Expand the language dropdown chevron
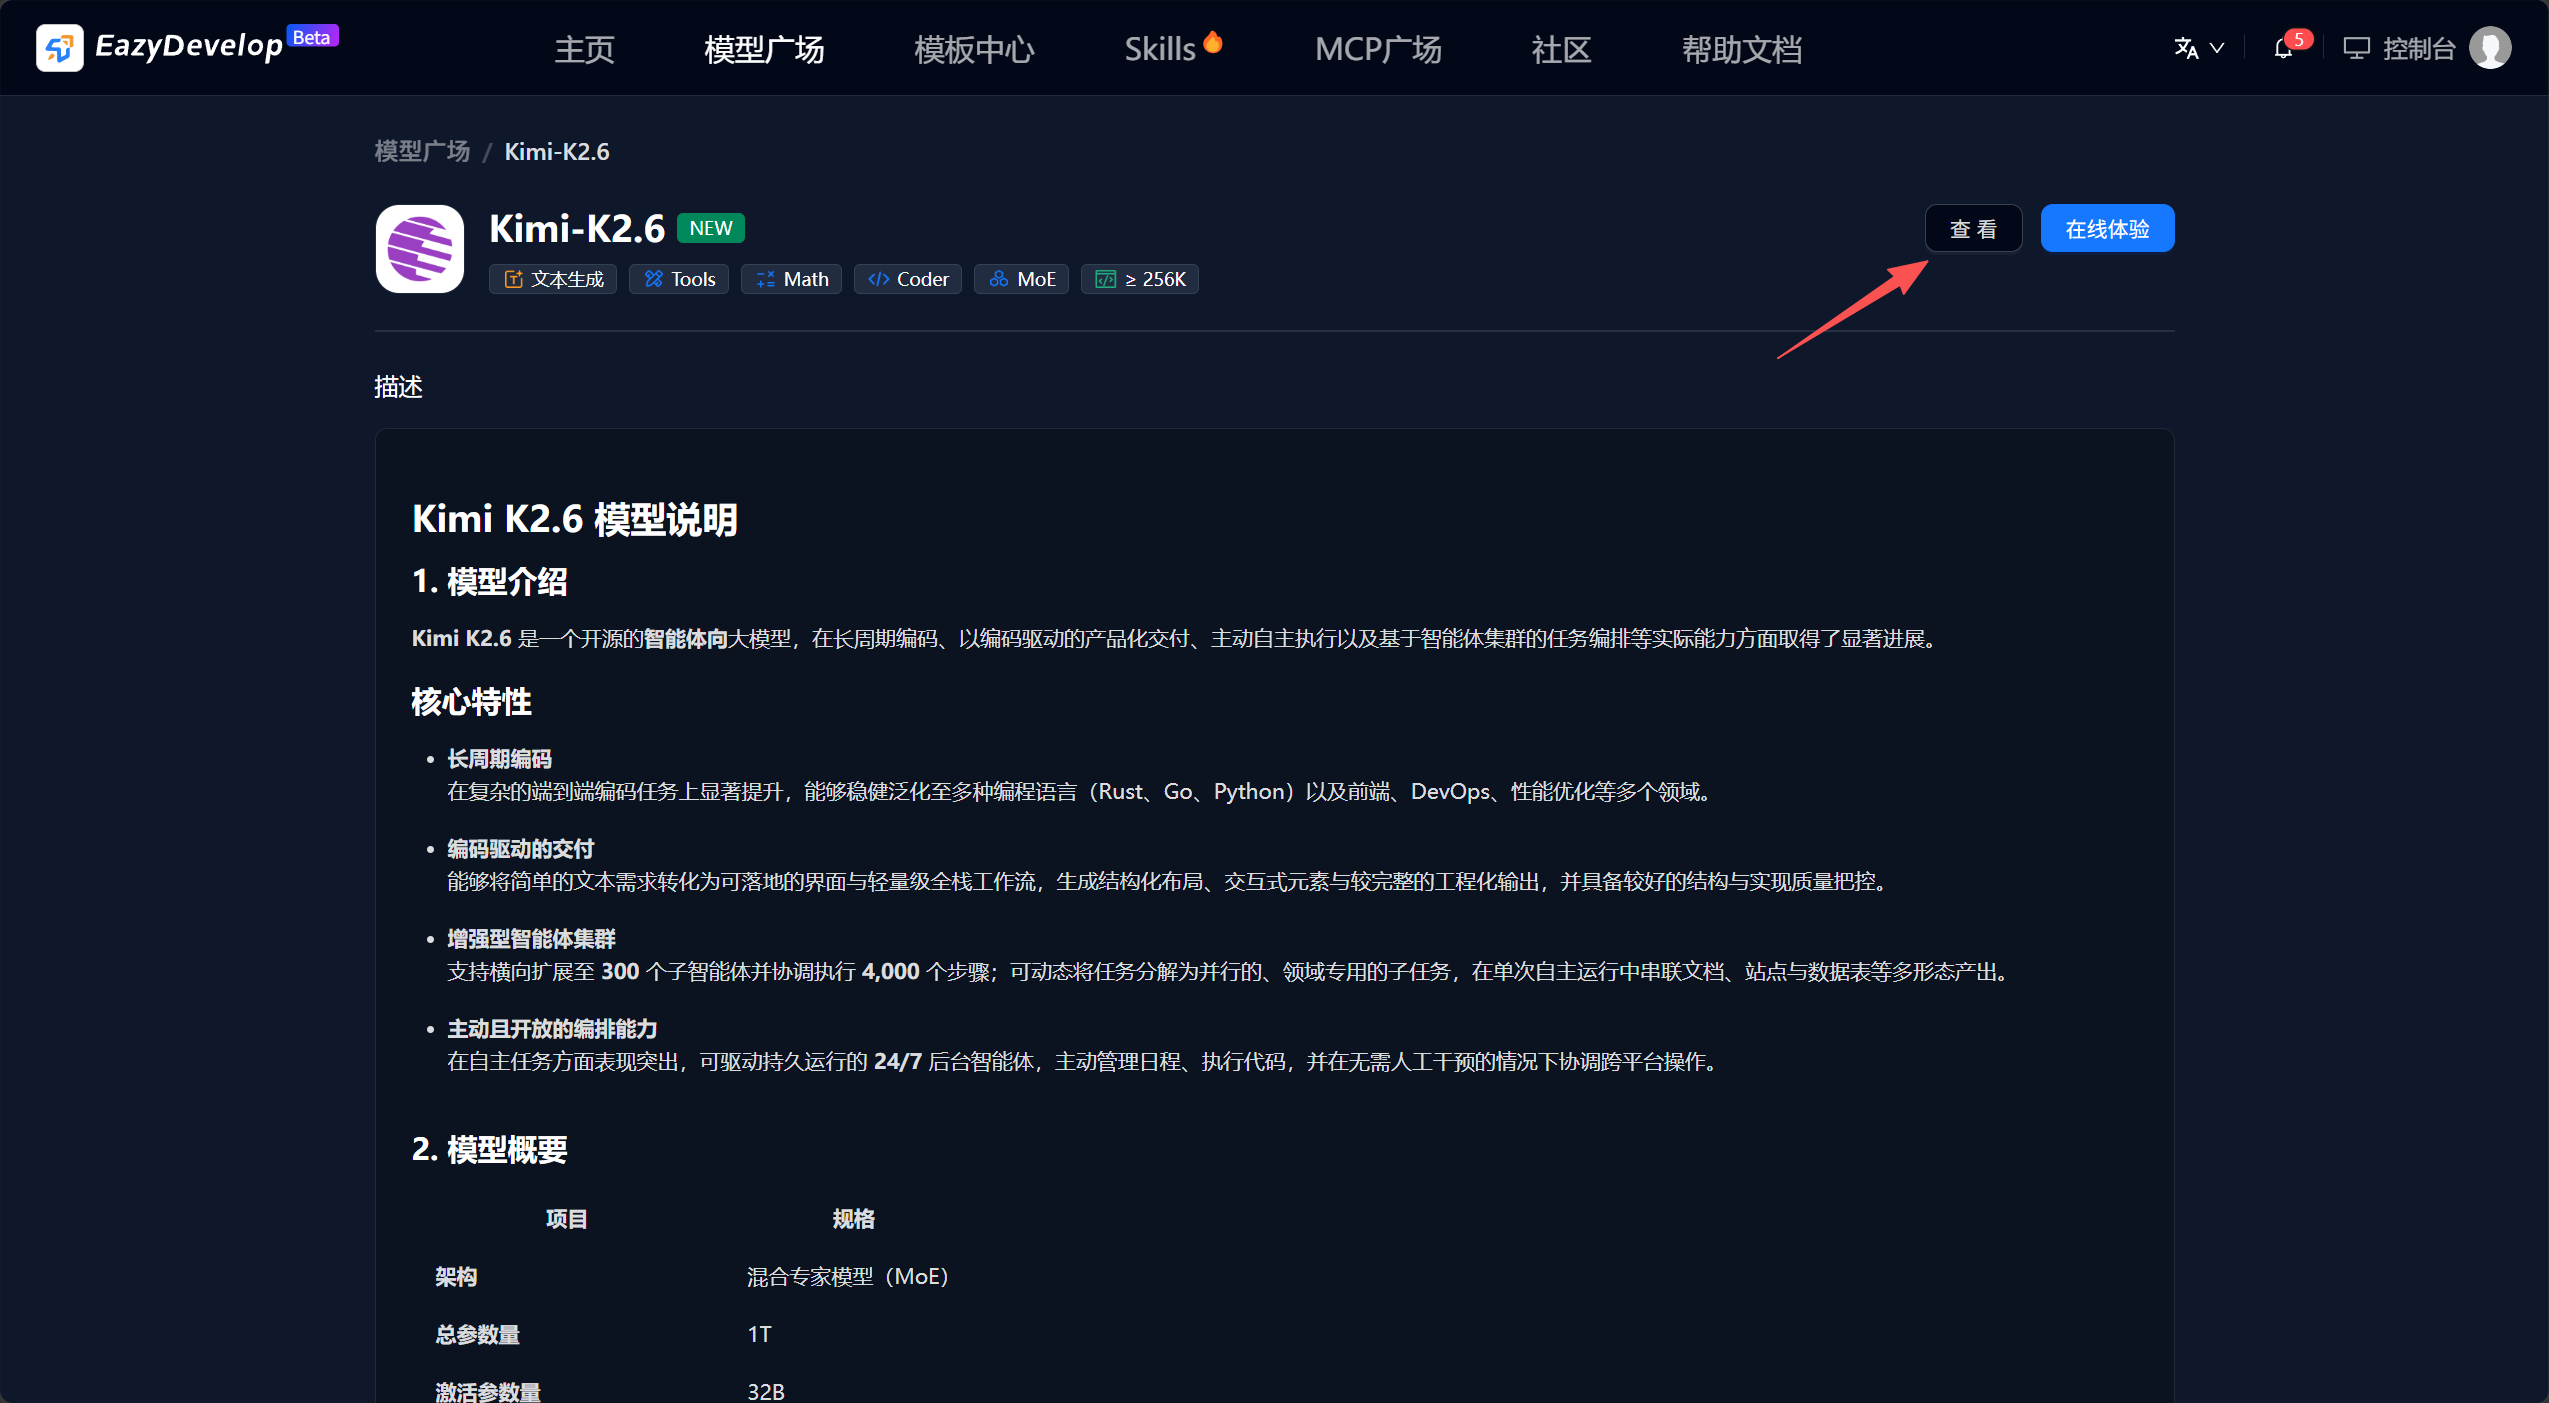Image resolution: width=2549 pixels, height=1403 pixels. click(2217, 48)
